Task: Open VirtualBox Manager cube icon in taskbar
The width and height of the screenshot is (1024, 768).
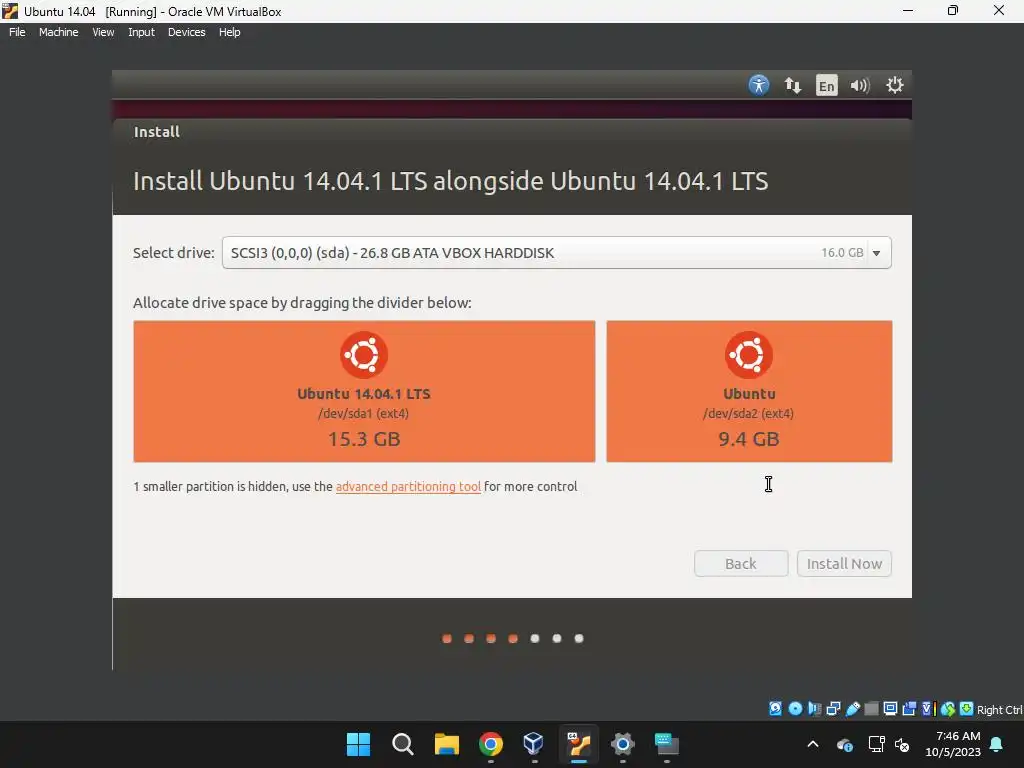Action: tap(534, 744)
